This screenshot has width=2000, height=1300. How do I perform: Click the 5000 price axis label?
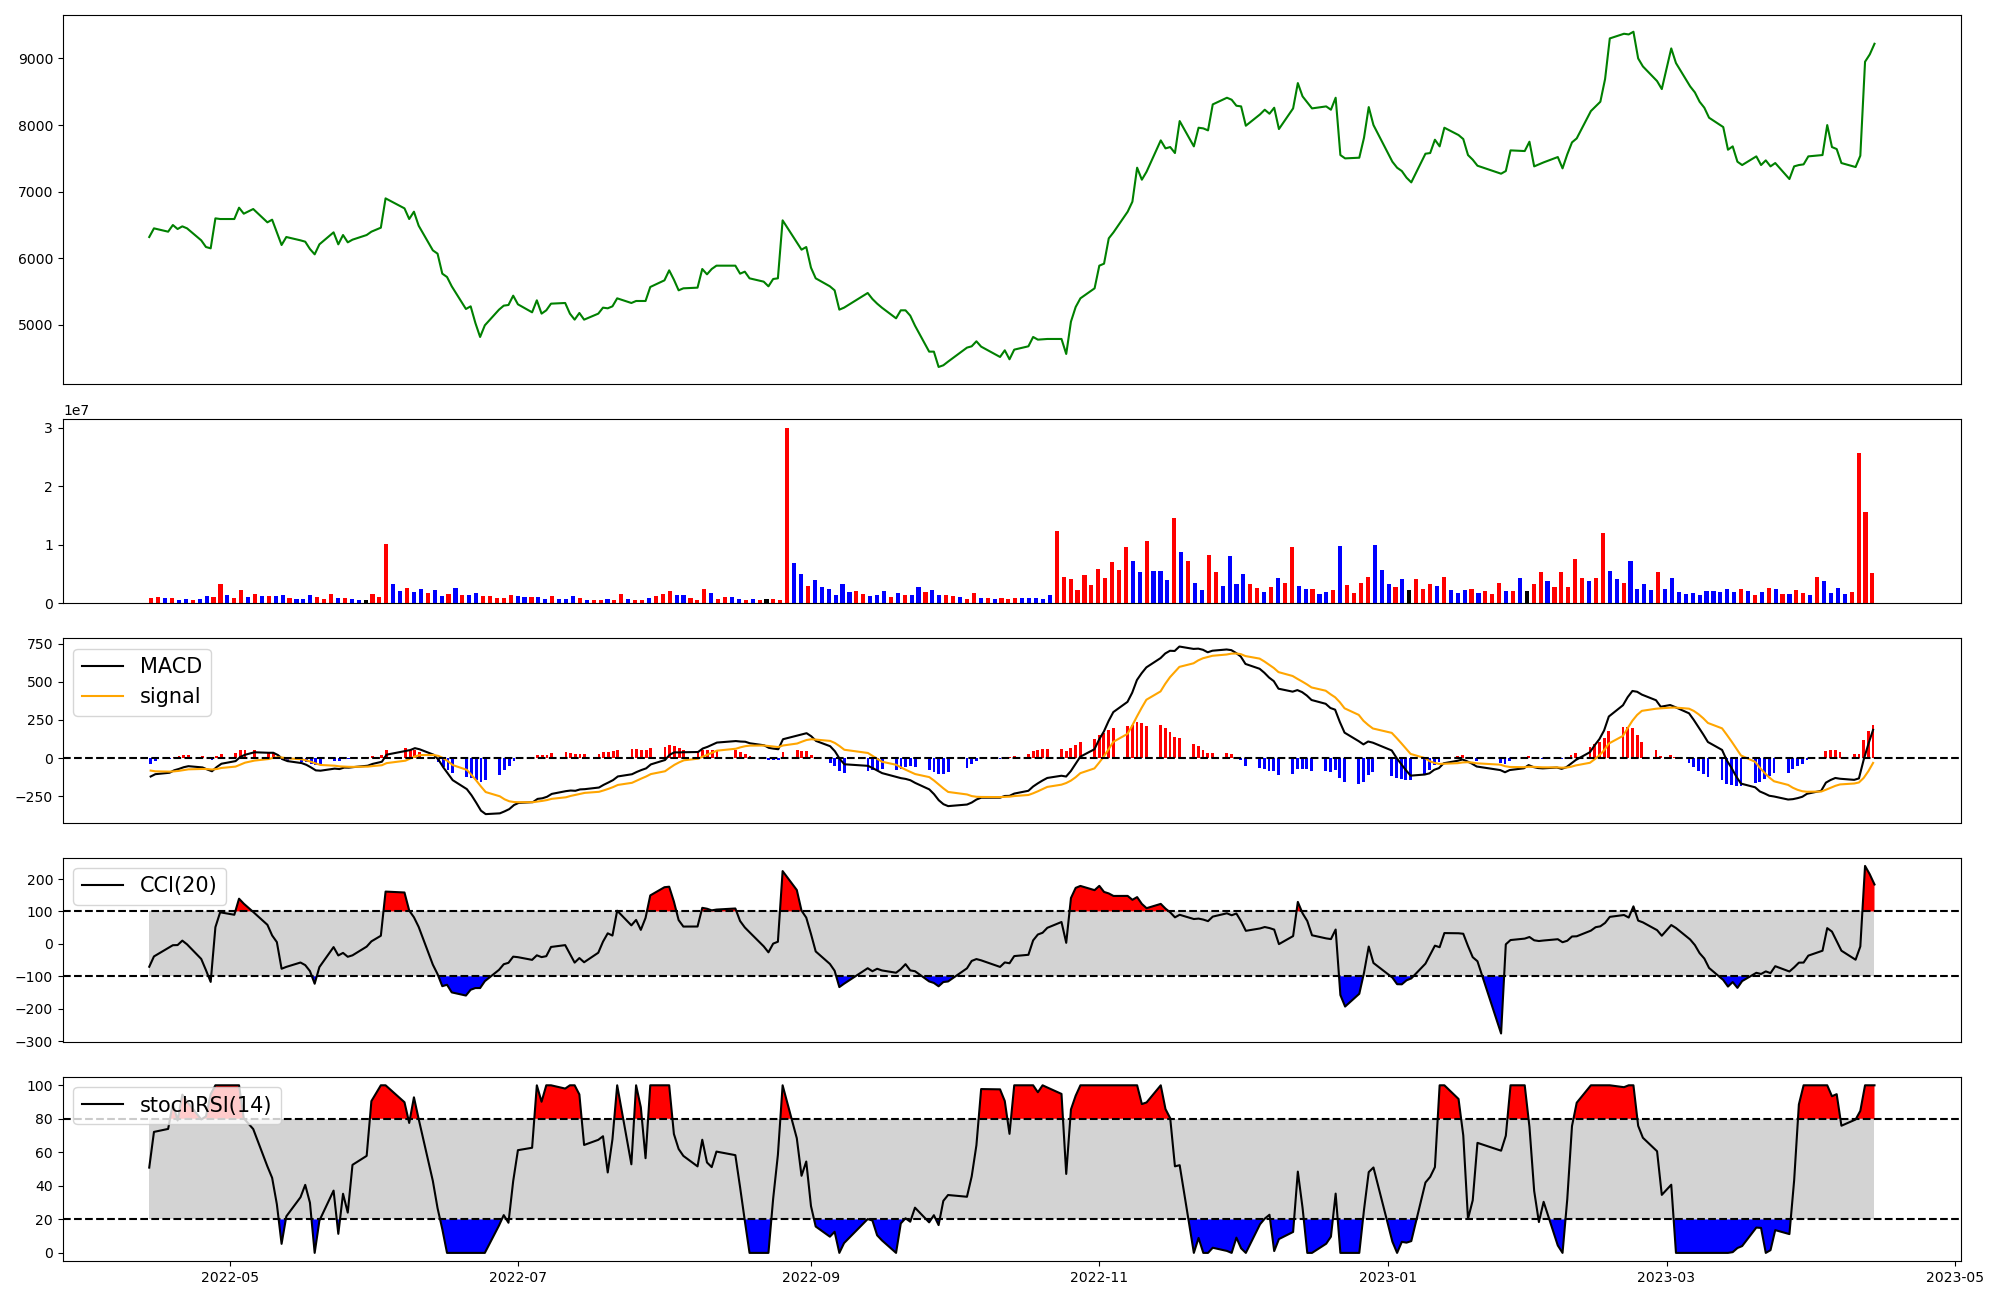pyautogui.click(x=36, y=325)
